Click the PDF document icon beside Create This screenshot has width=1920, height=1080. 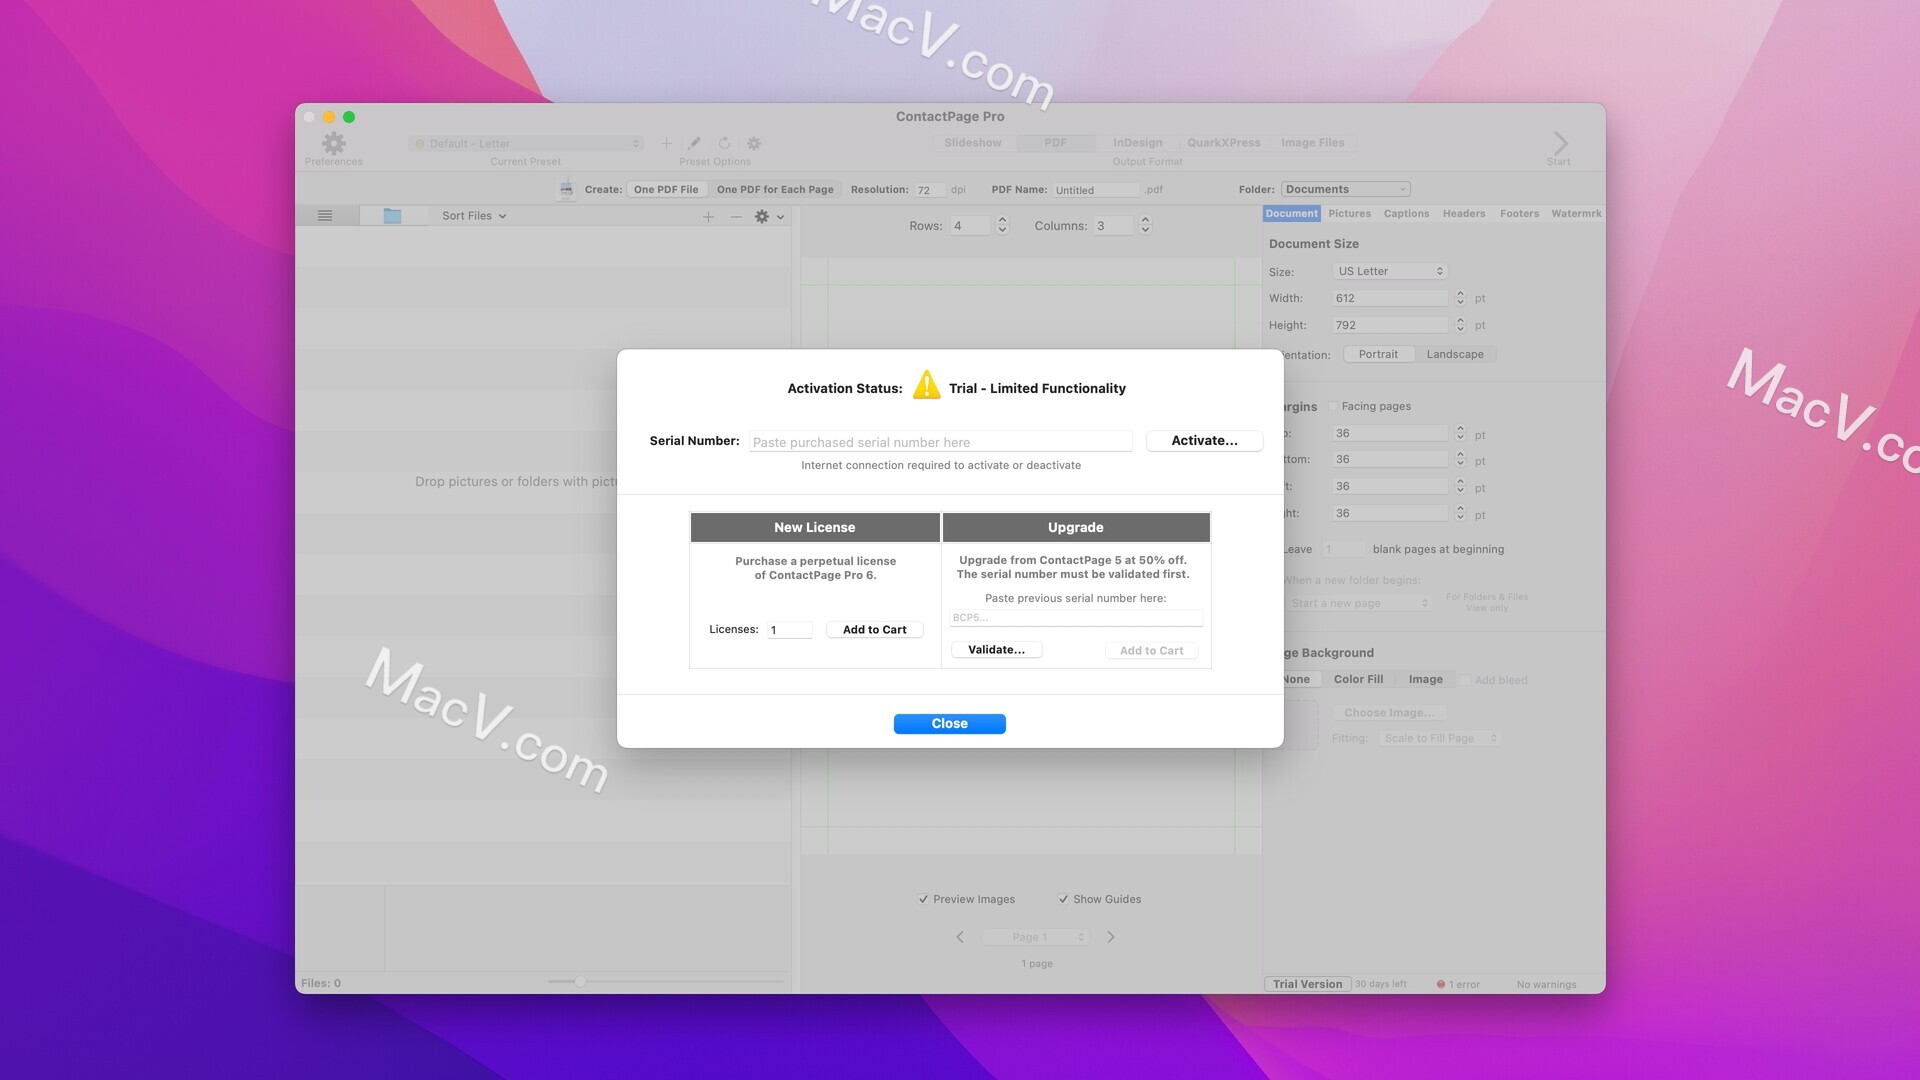coord(566,189)
